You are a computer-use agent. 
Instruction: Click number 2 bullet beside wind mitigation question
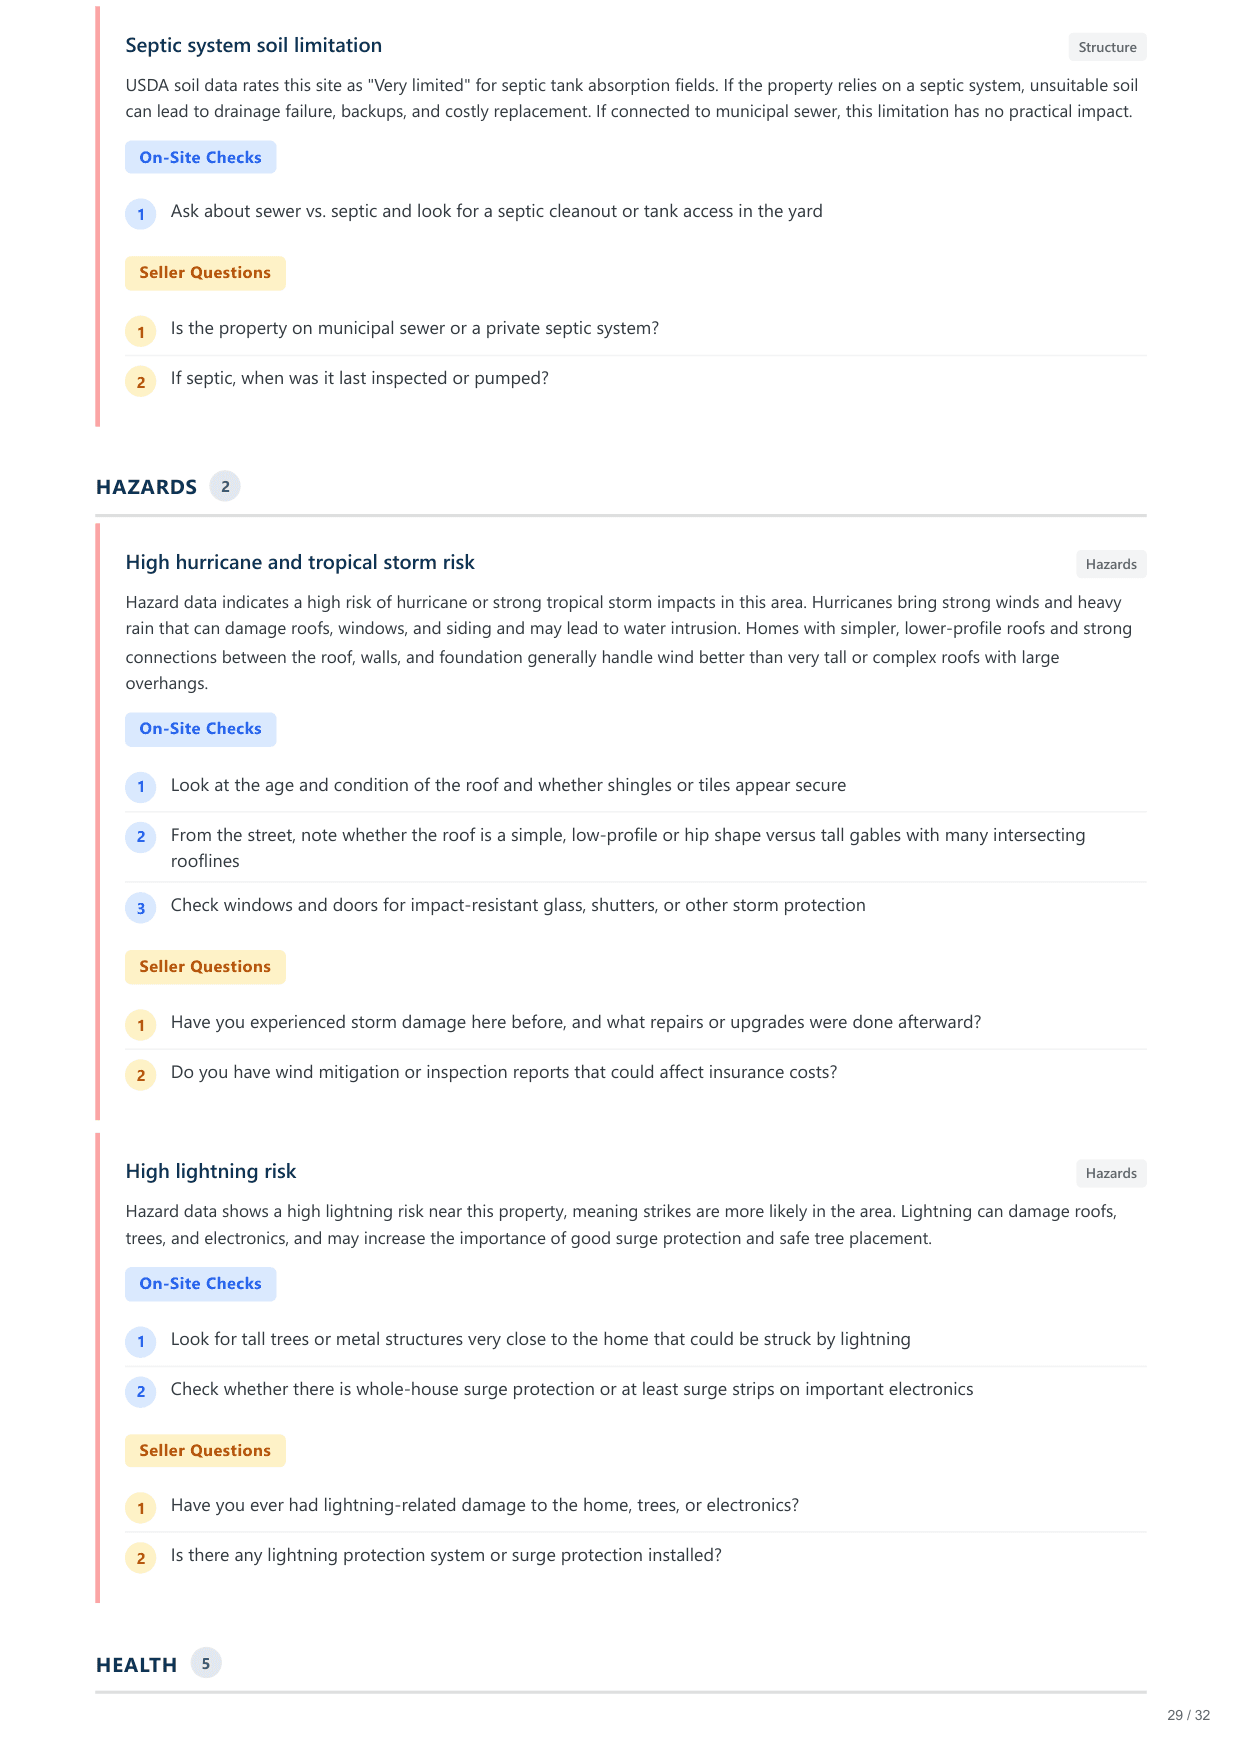coord(141,1075)
